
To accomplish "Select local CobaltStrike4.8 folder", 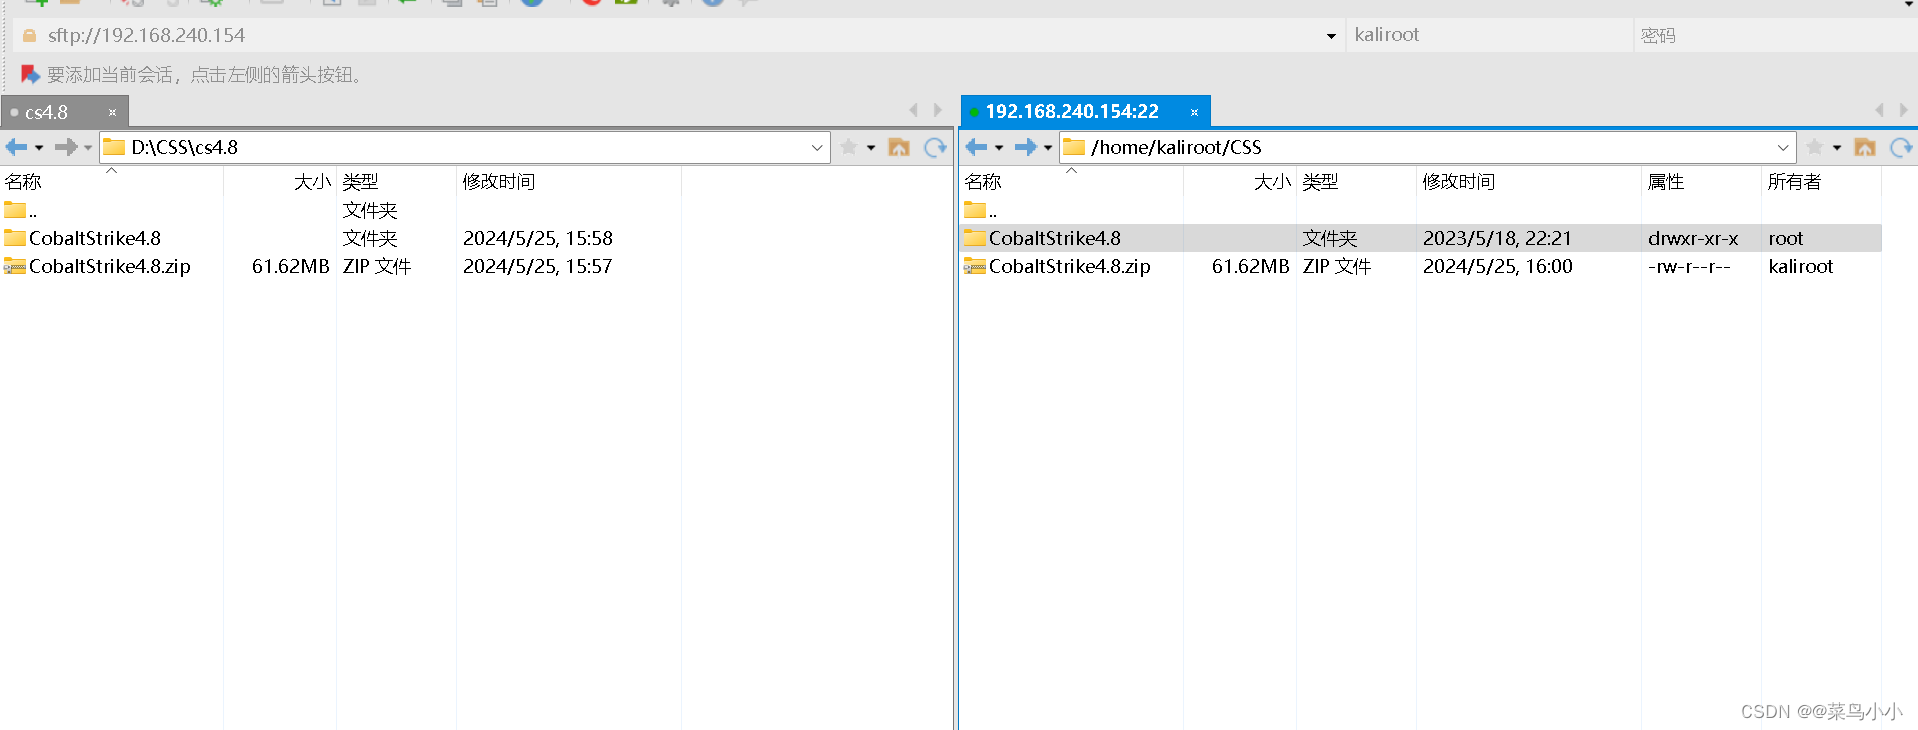I will point(82,238).
